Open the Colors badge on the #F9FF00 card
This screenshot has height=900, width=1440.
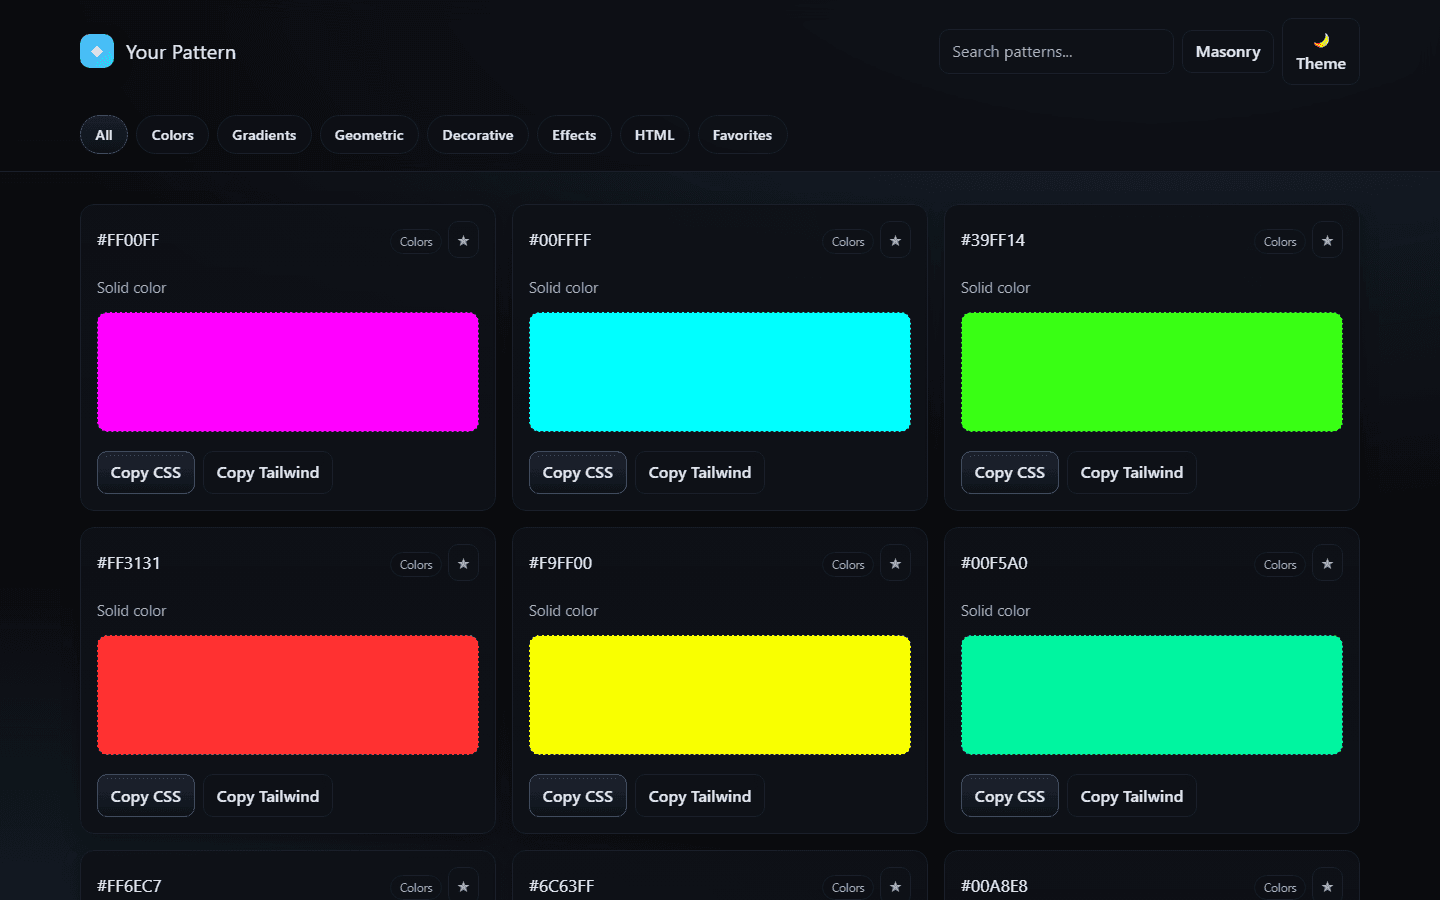click(x=847, y=564)
